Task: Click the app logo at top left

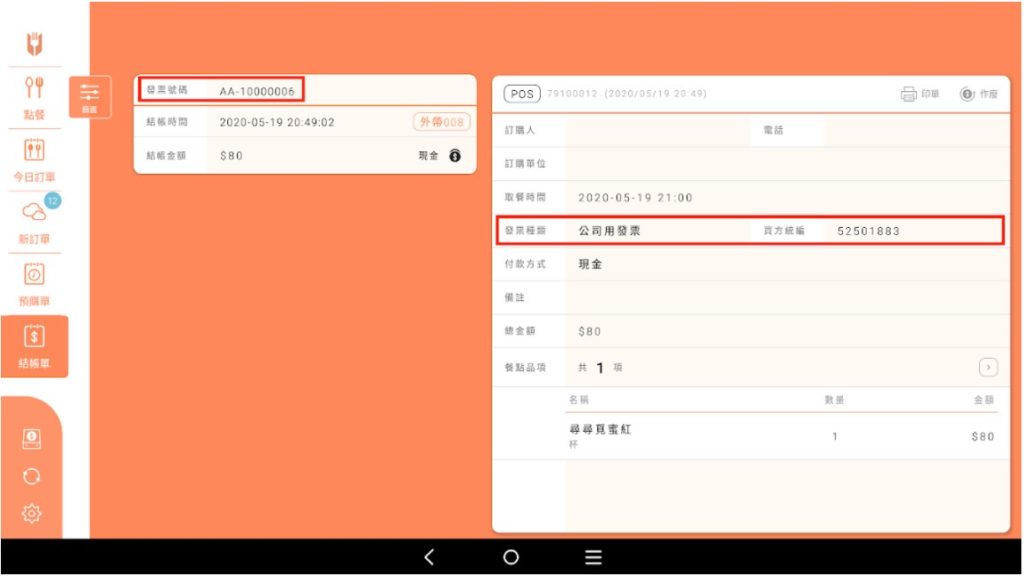Action: pos(33,44)
